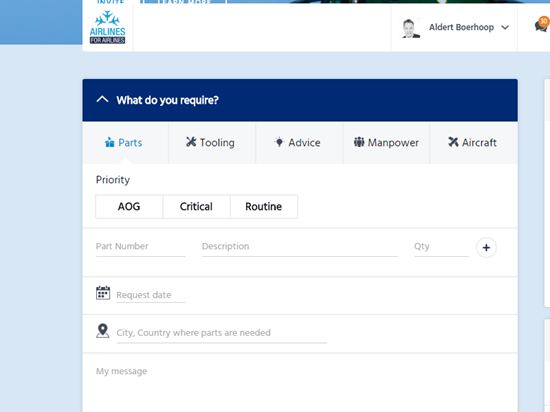This screenshot has height=412, width=550.
Task: Click the Airlines for Airlines logo
Action: [x=107, y=27]
